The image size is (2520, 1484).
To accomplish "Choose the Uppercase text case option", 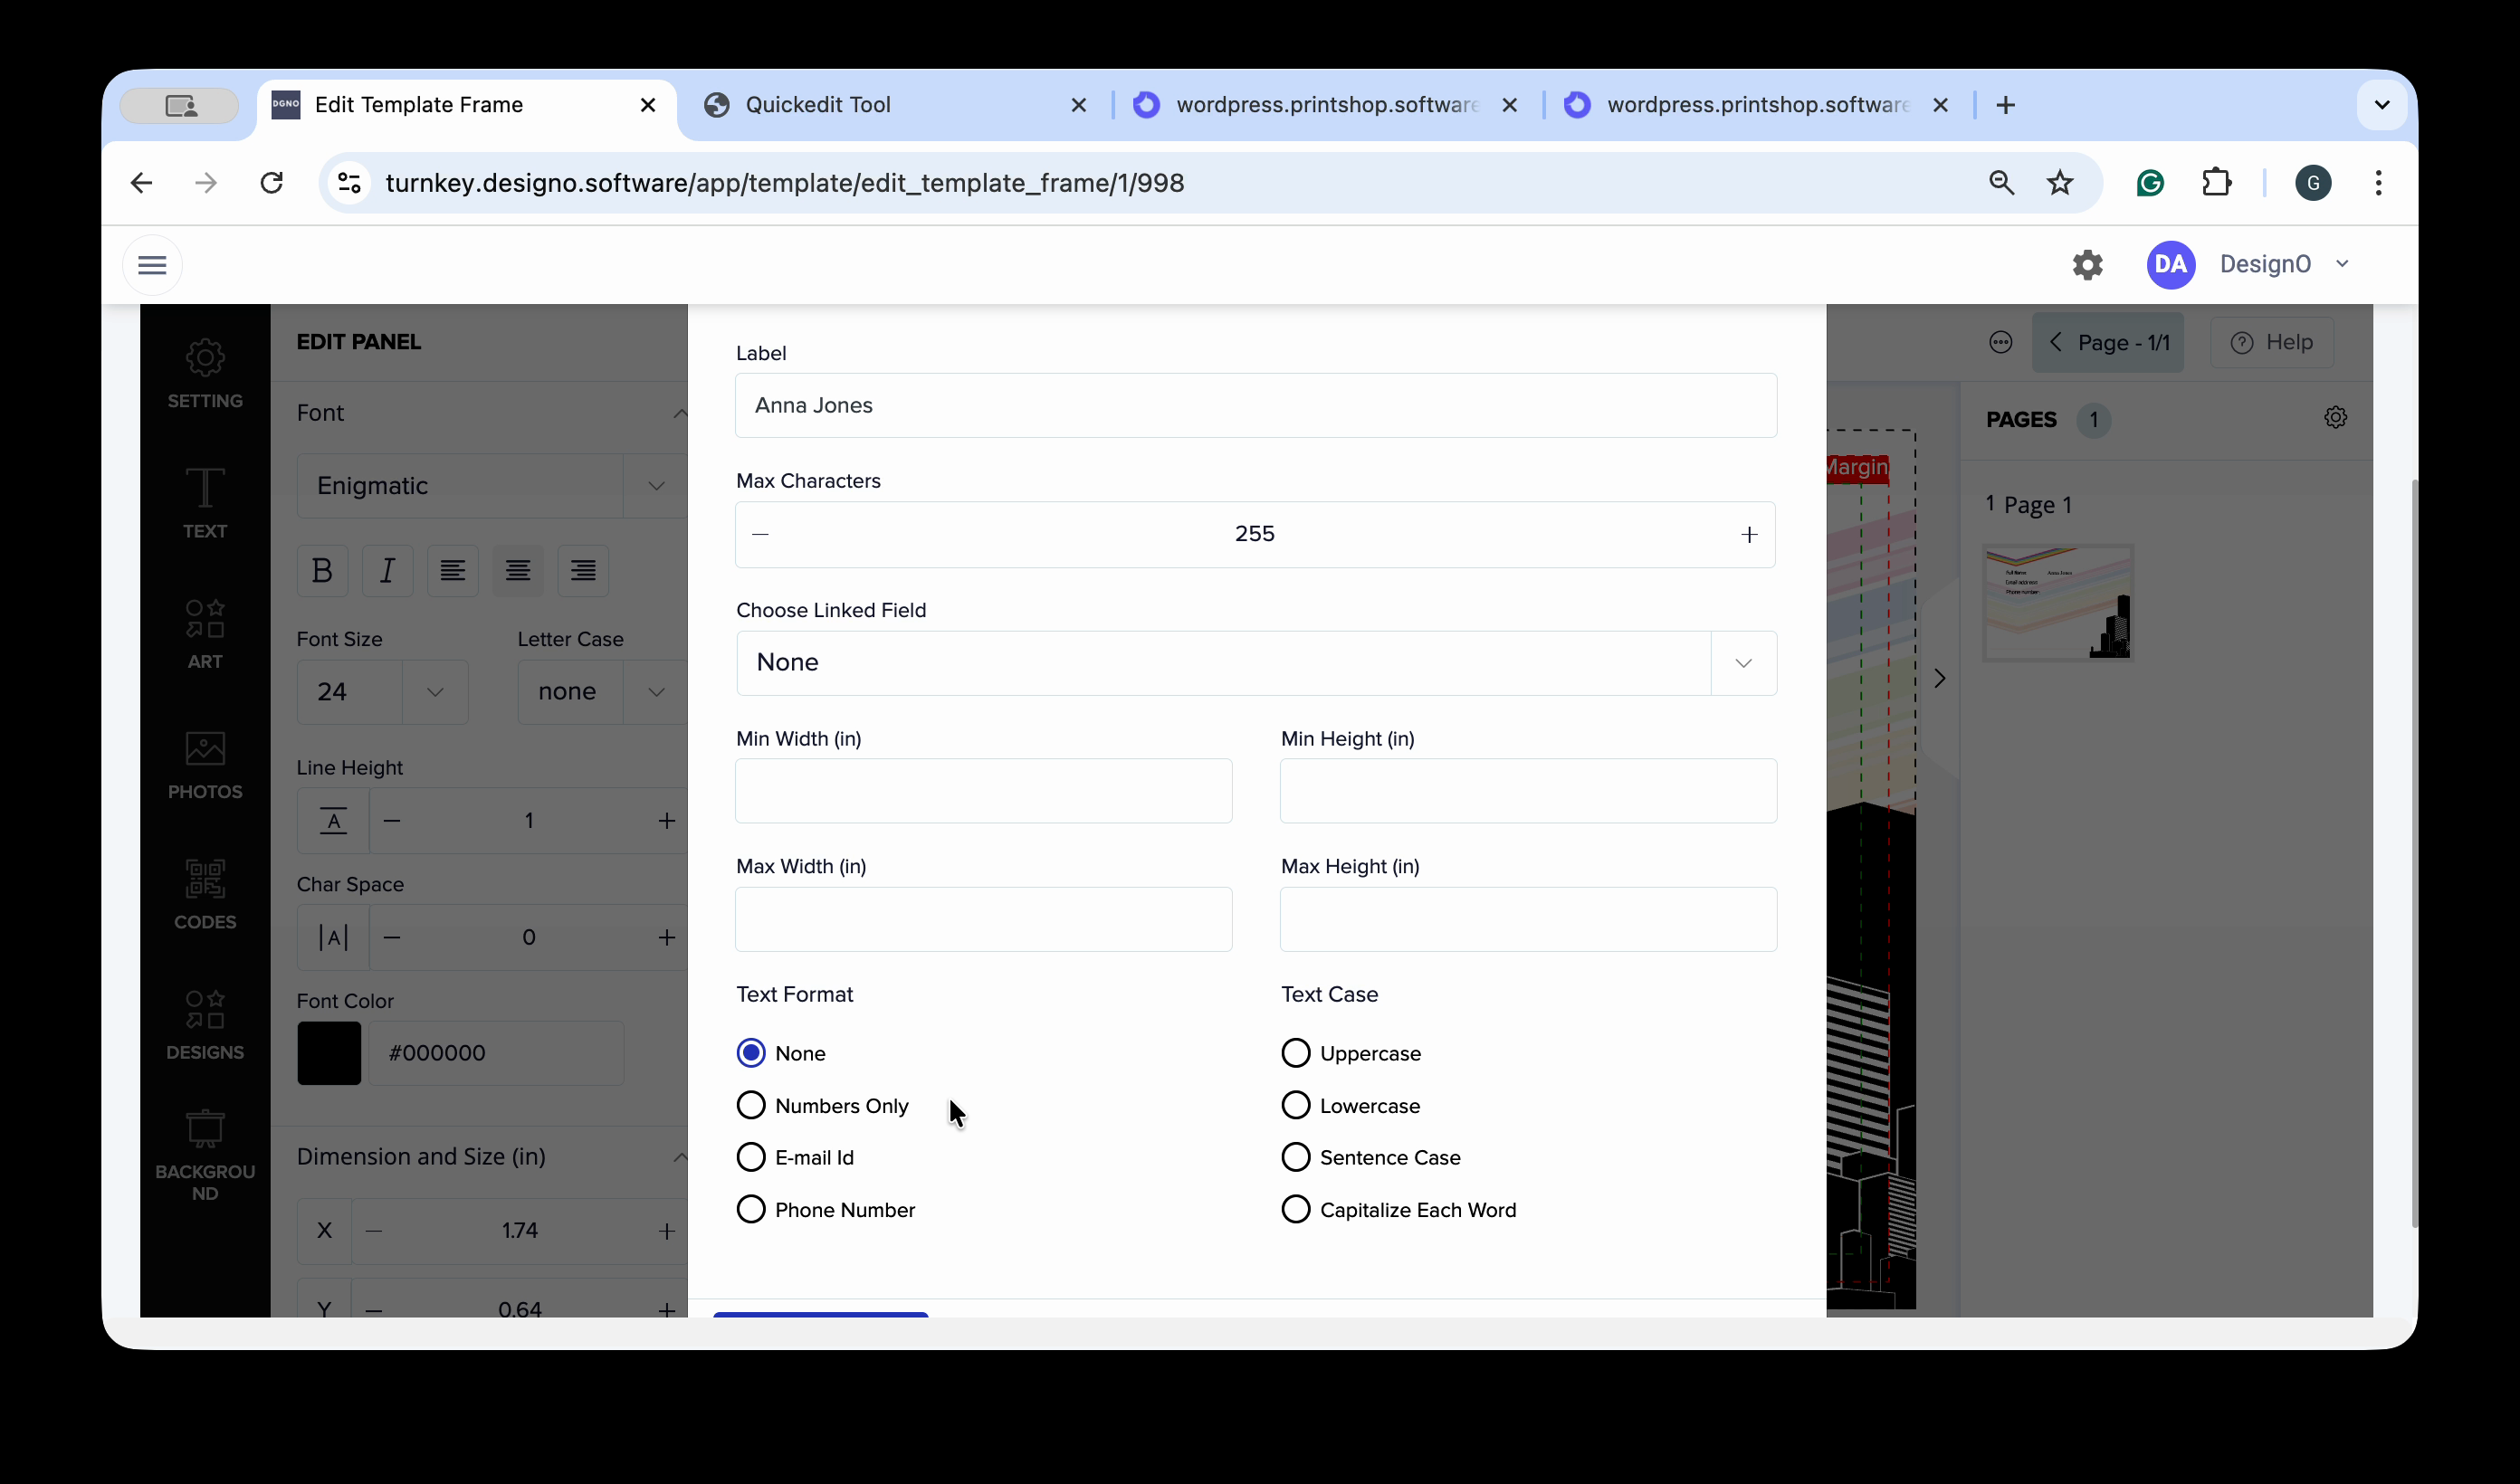I will [x=1295, y=1053].
